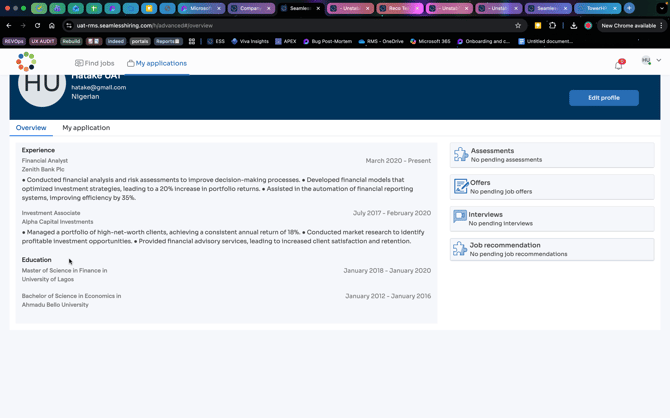Click the SeamlessHiring logo
This screenshot has height=418, width=670.
click(x=26, y=63)
